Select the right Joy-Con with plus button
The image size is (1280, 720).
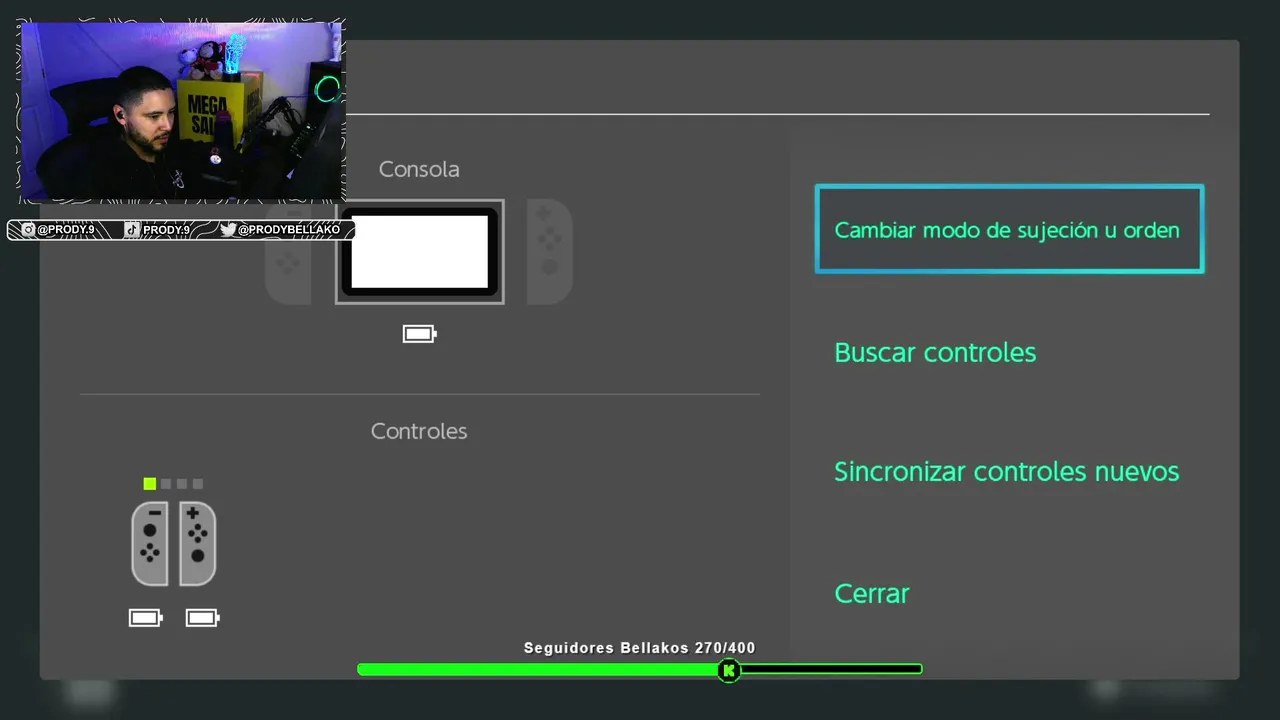(197, 543)
